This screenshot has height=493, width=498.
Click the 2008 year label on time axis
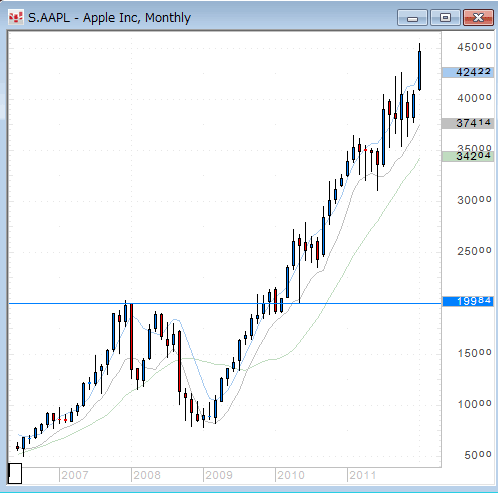(x=147, y=475)
